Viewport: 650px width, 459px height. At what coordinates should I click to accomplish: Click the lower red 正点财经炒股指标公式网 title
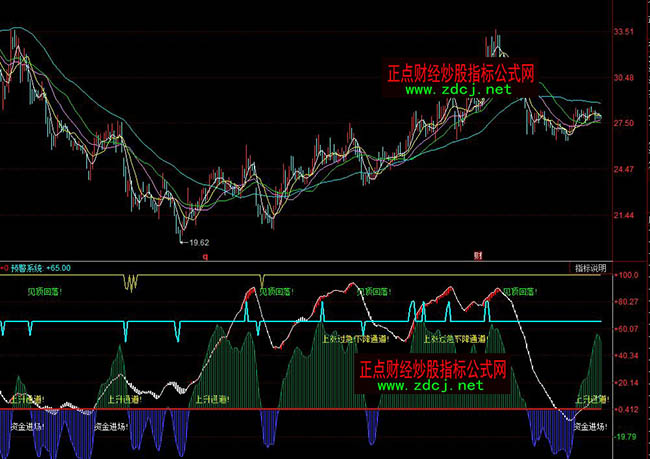coord(432,369)
